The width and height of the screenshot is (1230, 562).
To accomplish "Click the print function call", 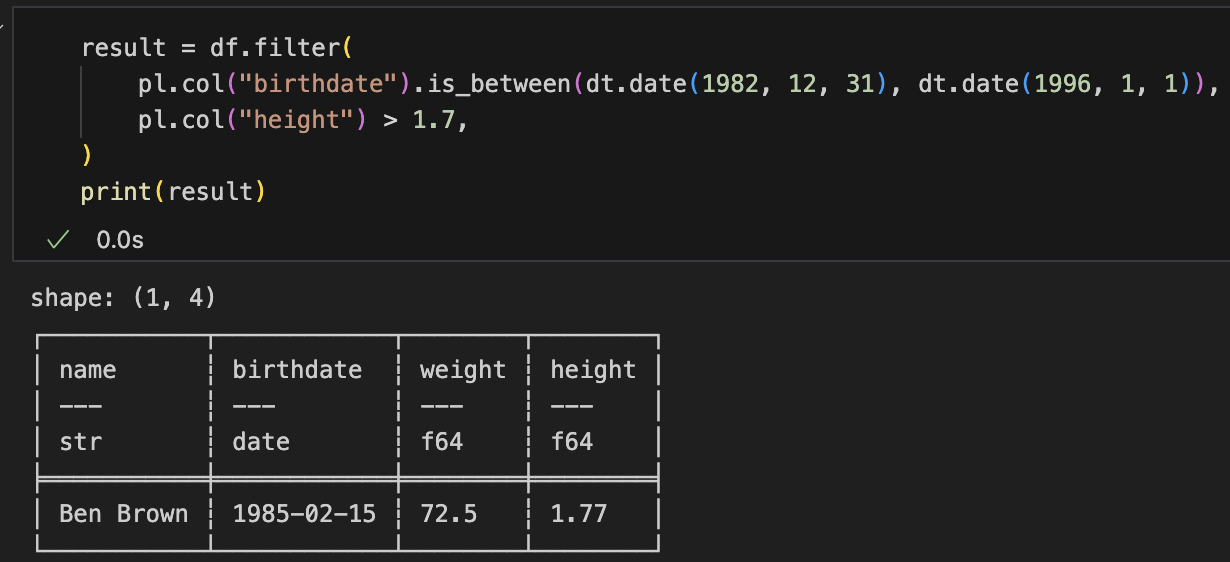I will [116, 191].
